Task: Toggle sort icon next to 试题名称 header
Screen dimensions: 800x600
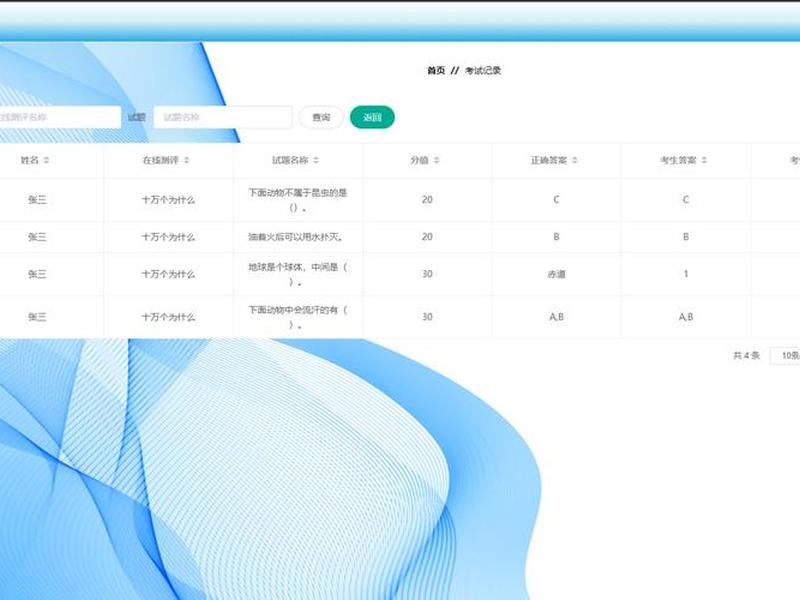Action: pyautogui.click(x=316, y=160)
